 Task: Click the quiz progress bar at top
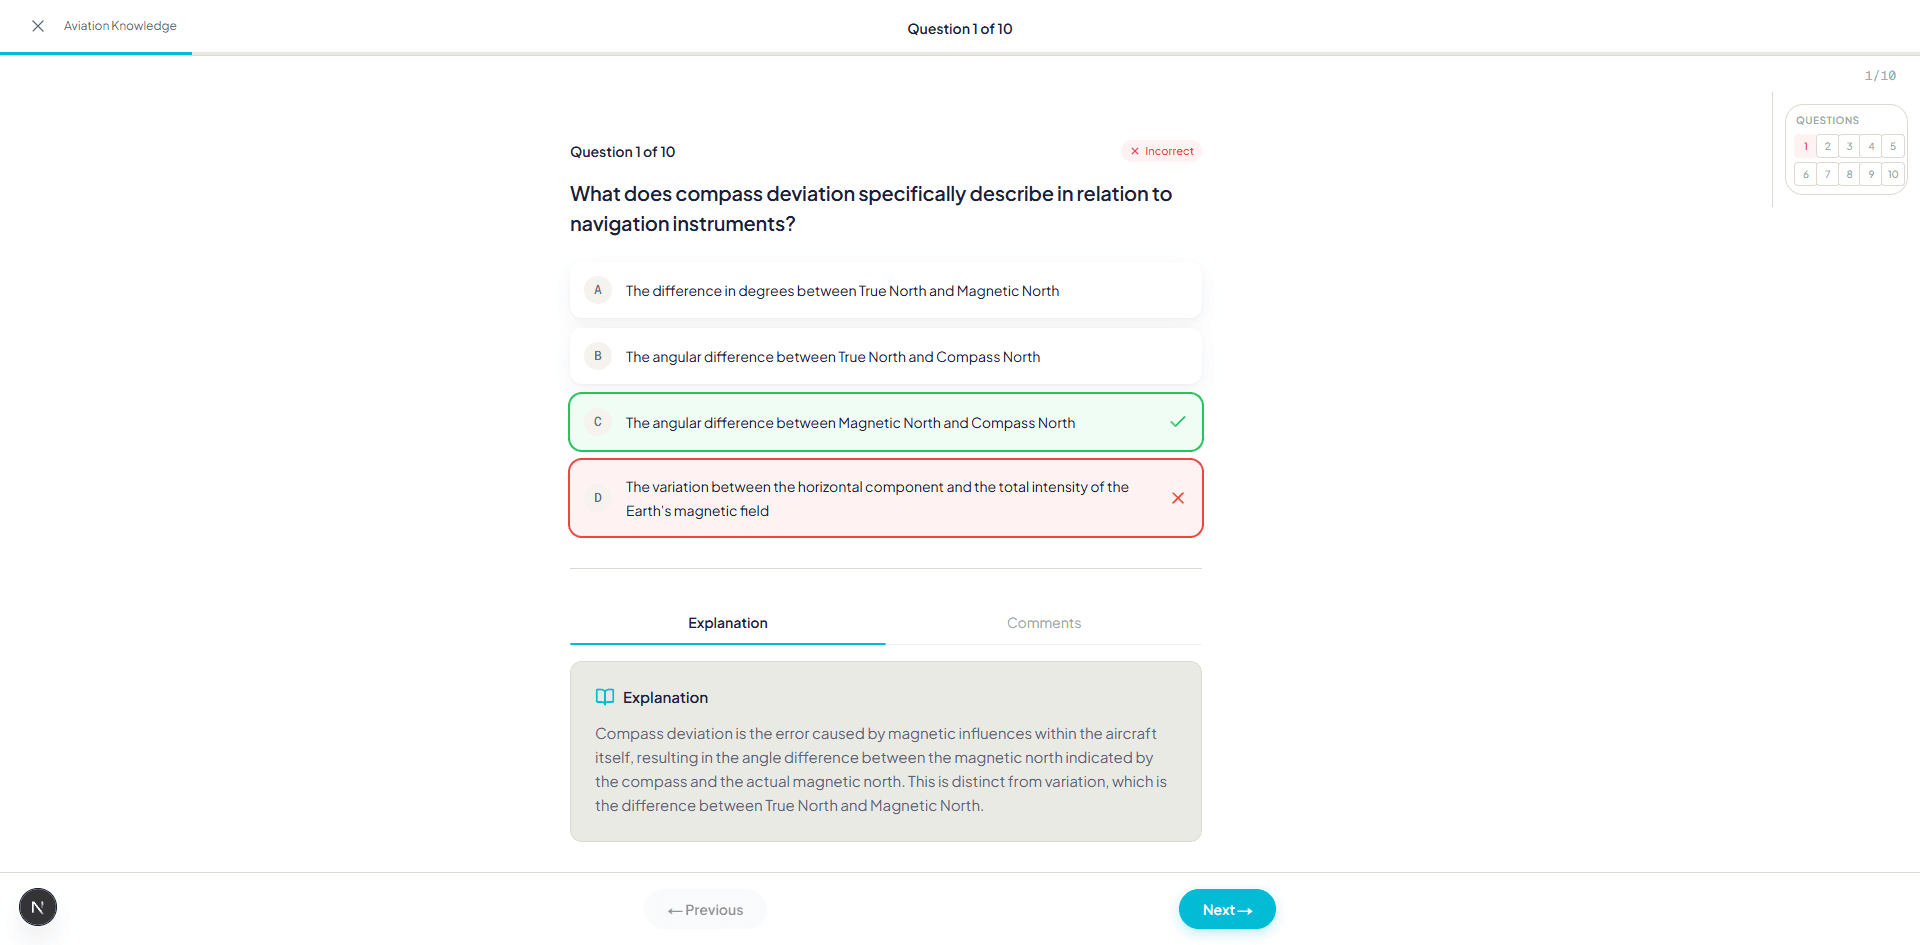(x=960, y=54)
